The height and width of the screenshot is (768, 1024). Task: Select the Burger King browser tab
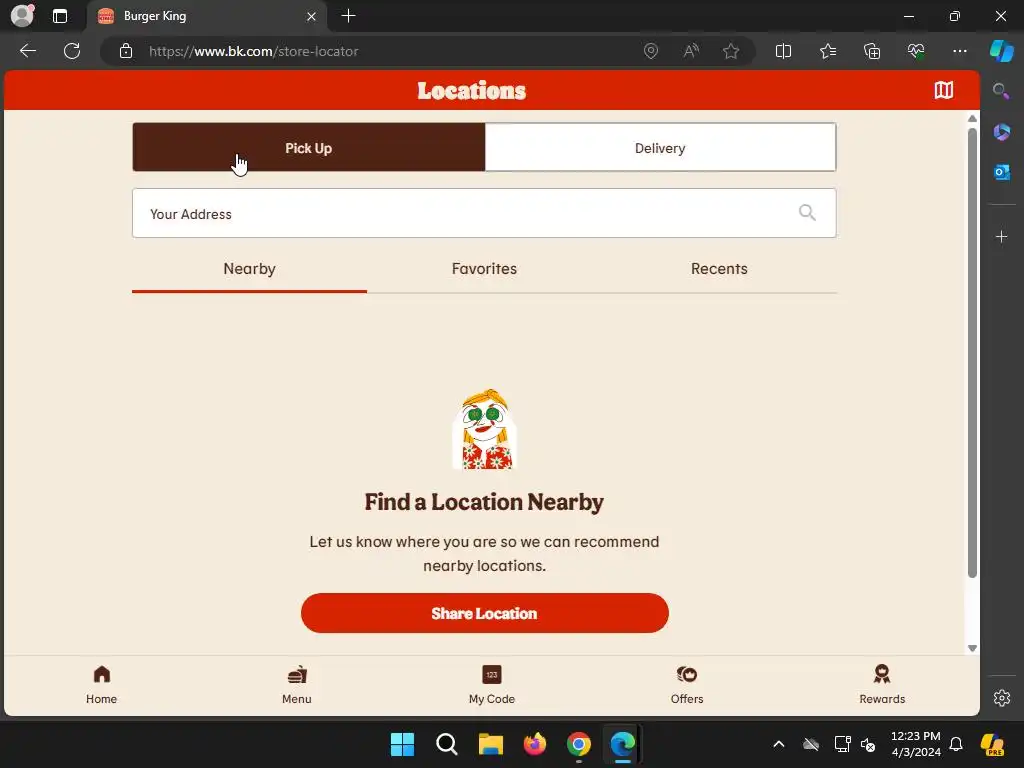click(x=206, y=16)
